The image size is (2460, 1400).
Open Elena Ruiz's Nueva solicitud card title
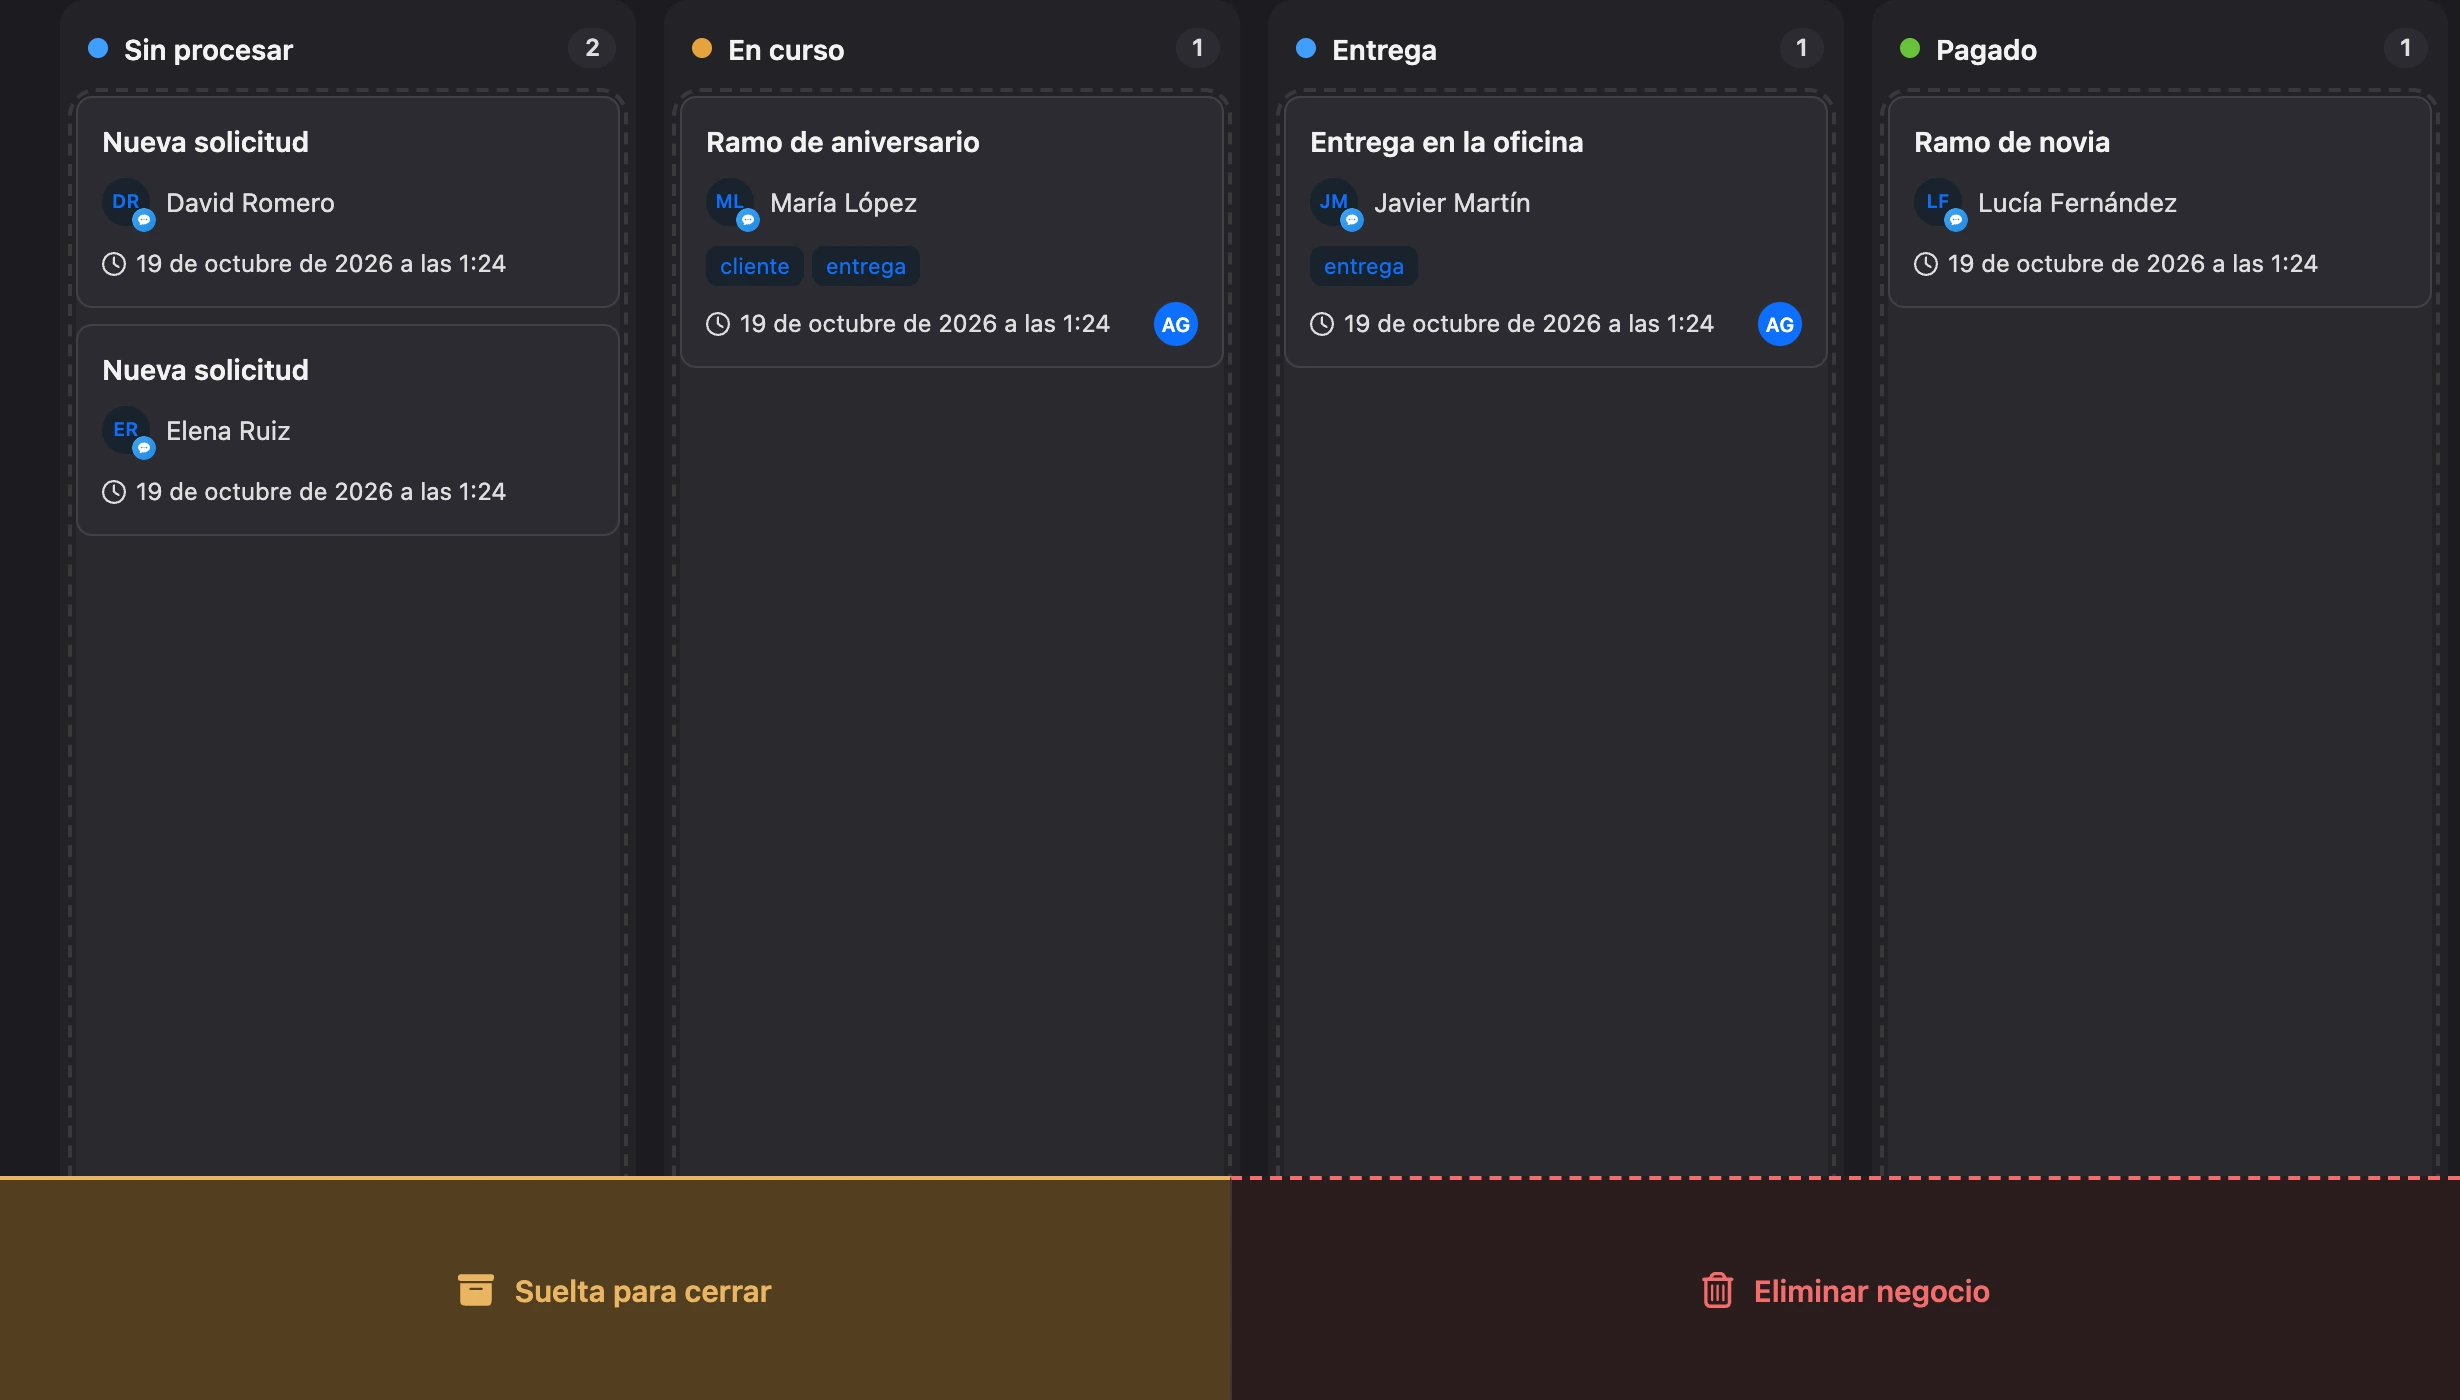[205, 370]
